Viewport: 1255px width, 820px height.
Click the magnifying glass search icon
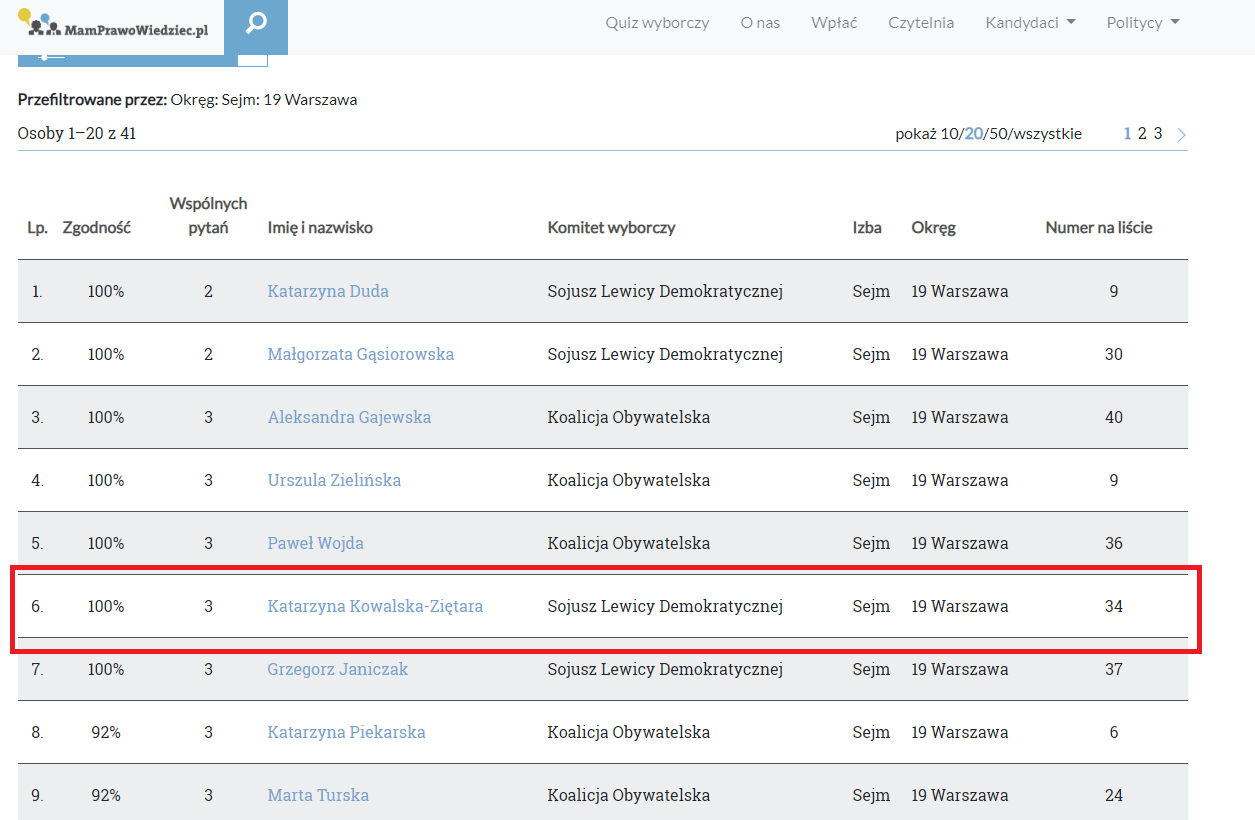click(x=256, y=23)
